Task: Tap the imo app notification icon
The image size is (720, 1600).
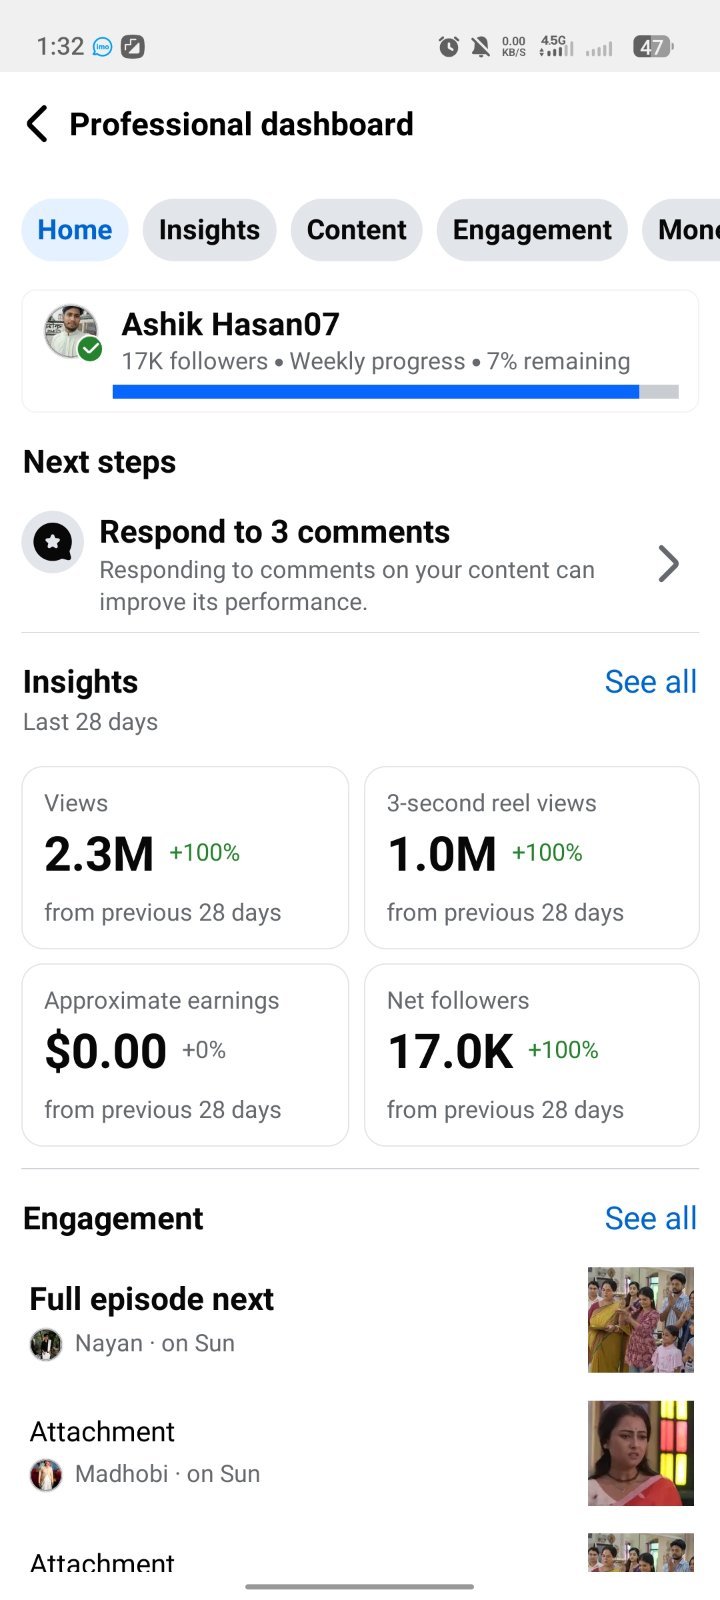Action: (x=102, y=46)
